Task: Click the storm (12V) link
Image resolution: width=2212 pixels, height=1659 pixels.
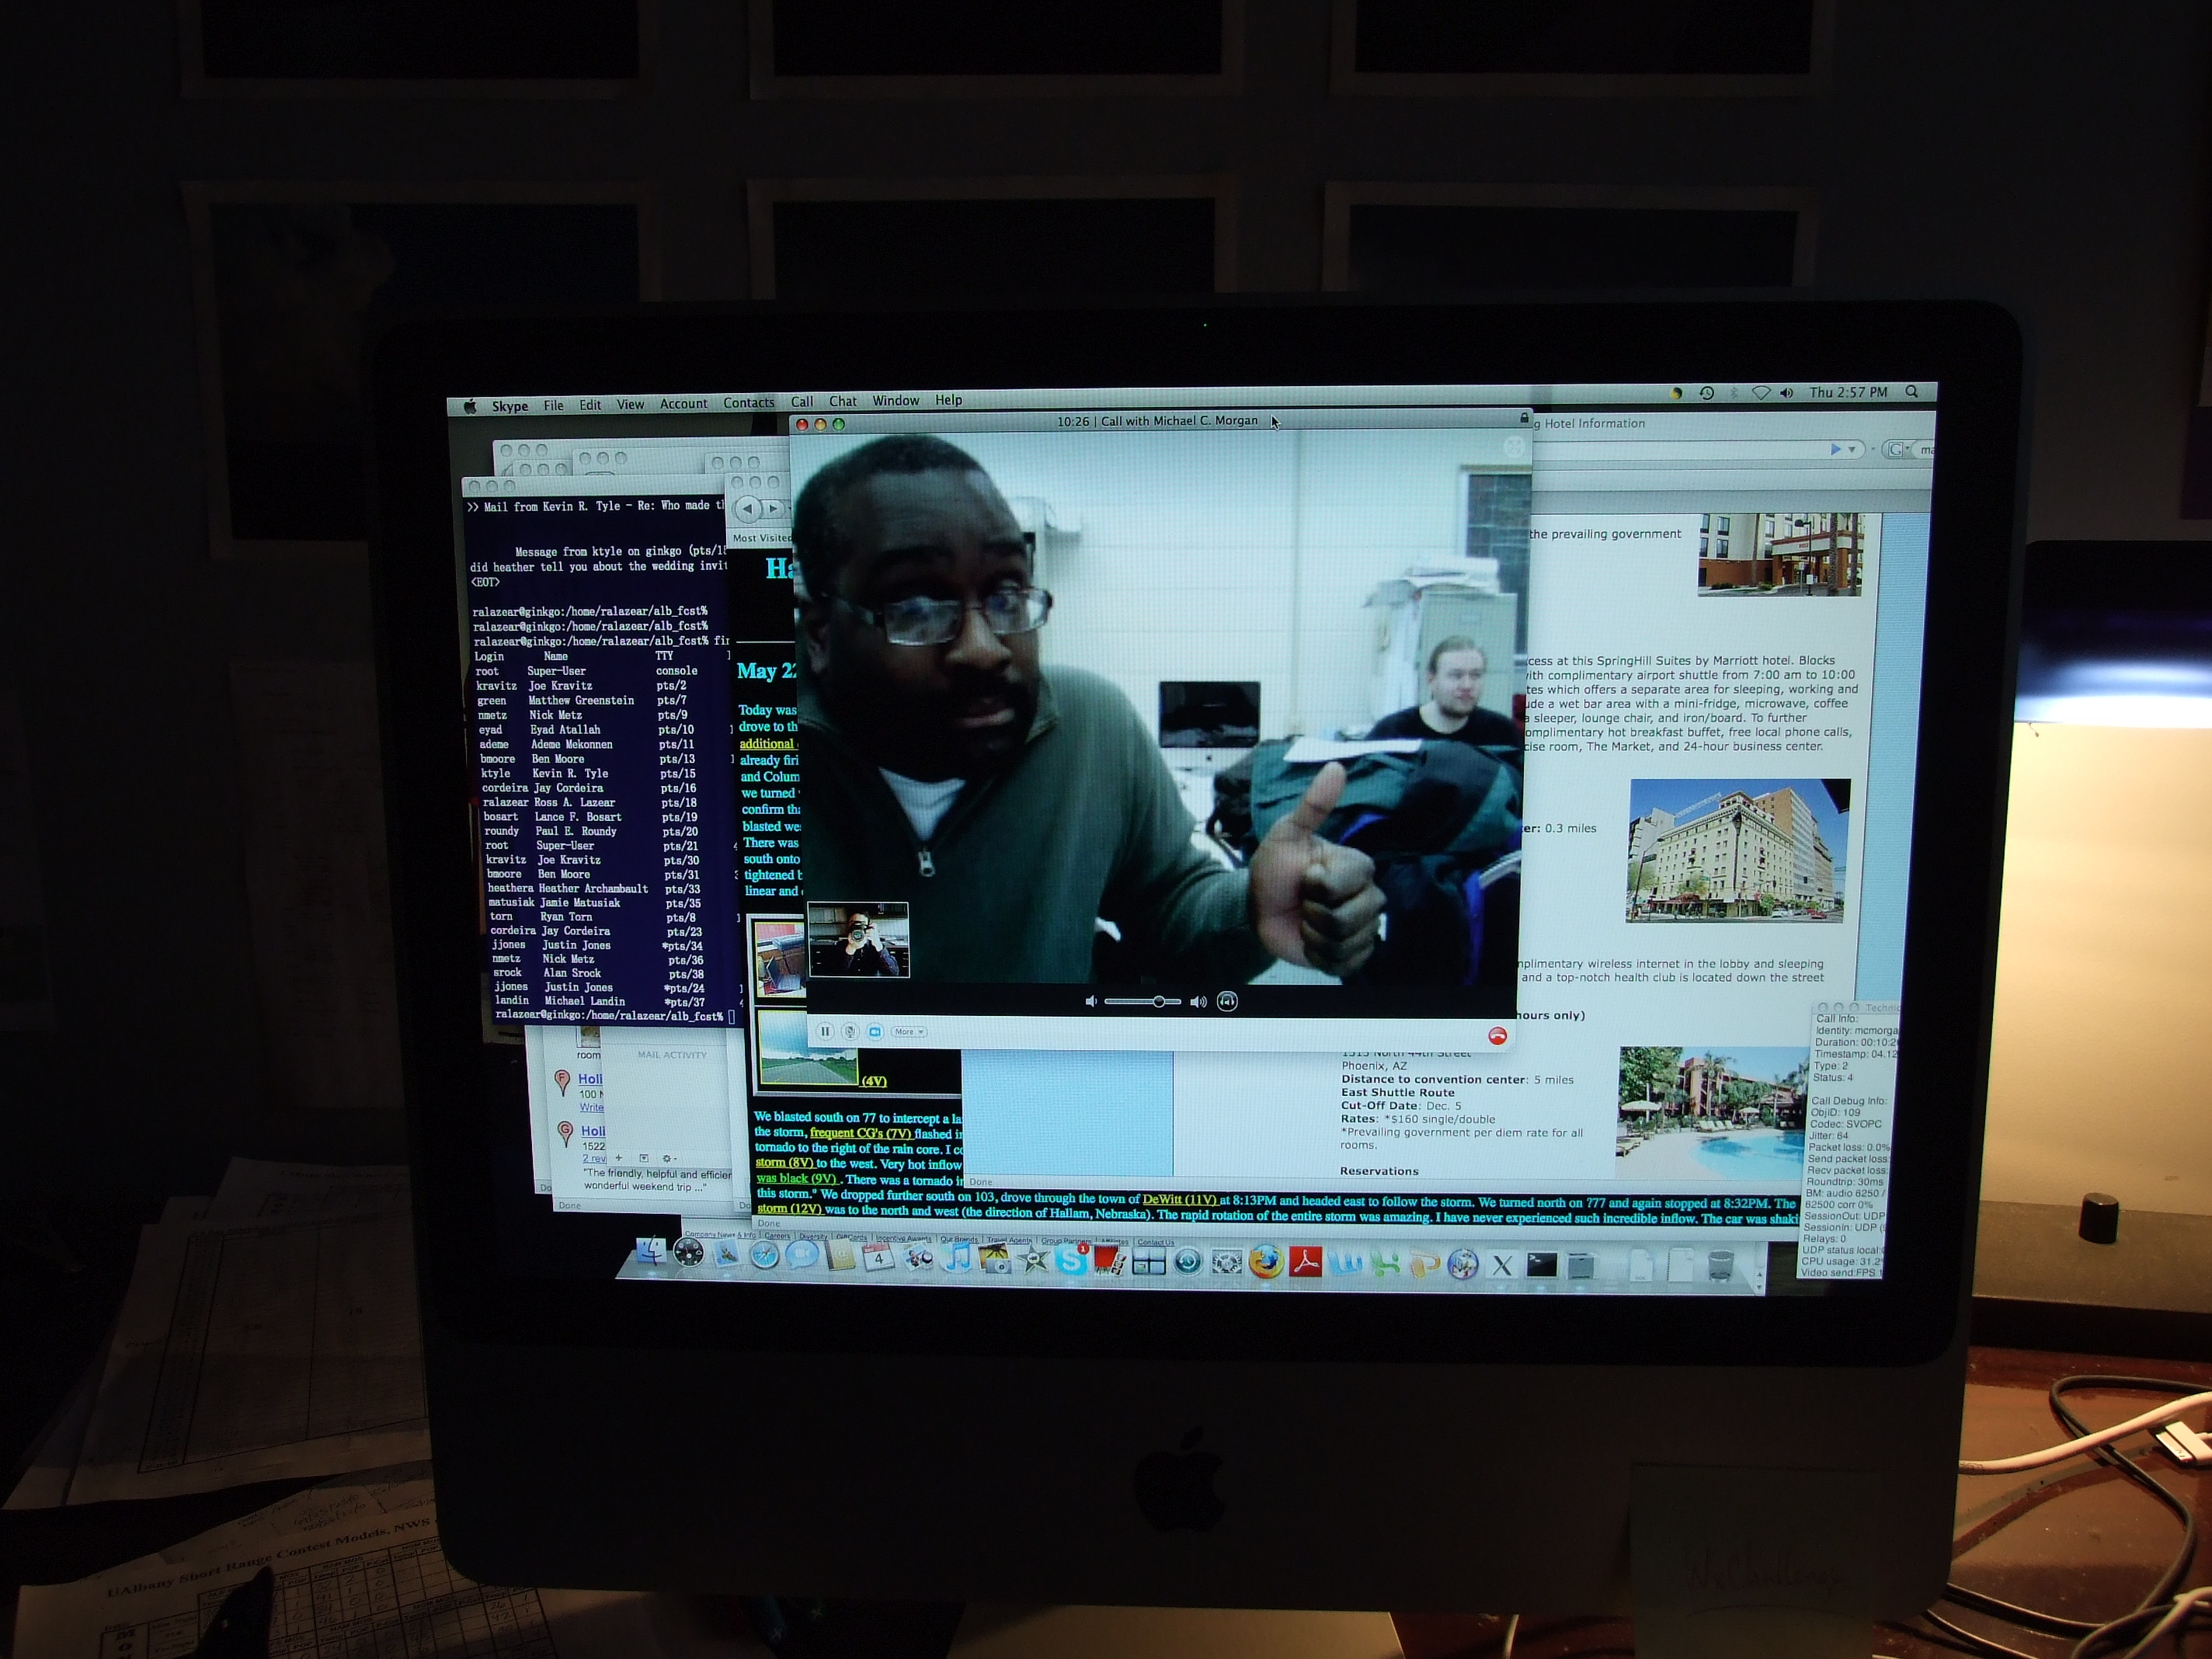Action: [789, 1209]
